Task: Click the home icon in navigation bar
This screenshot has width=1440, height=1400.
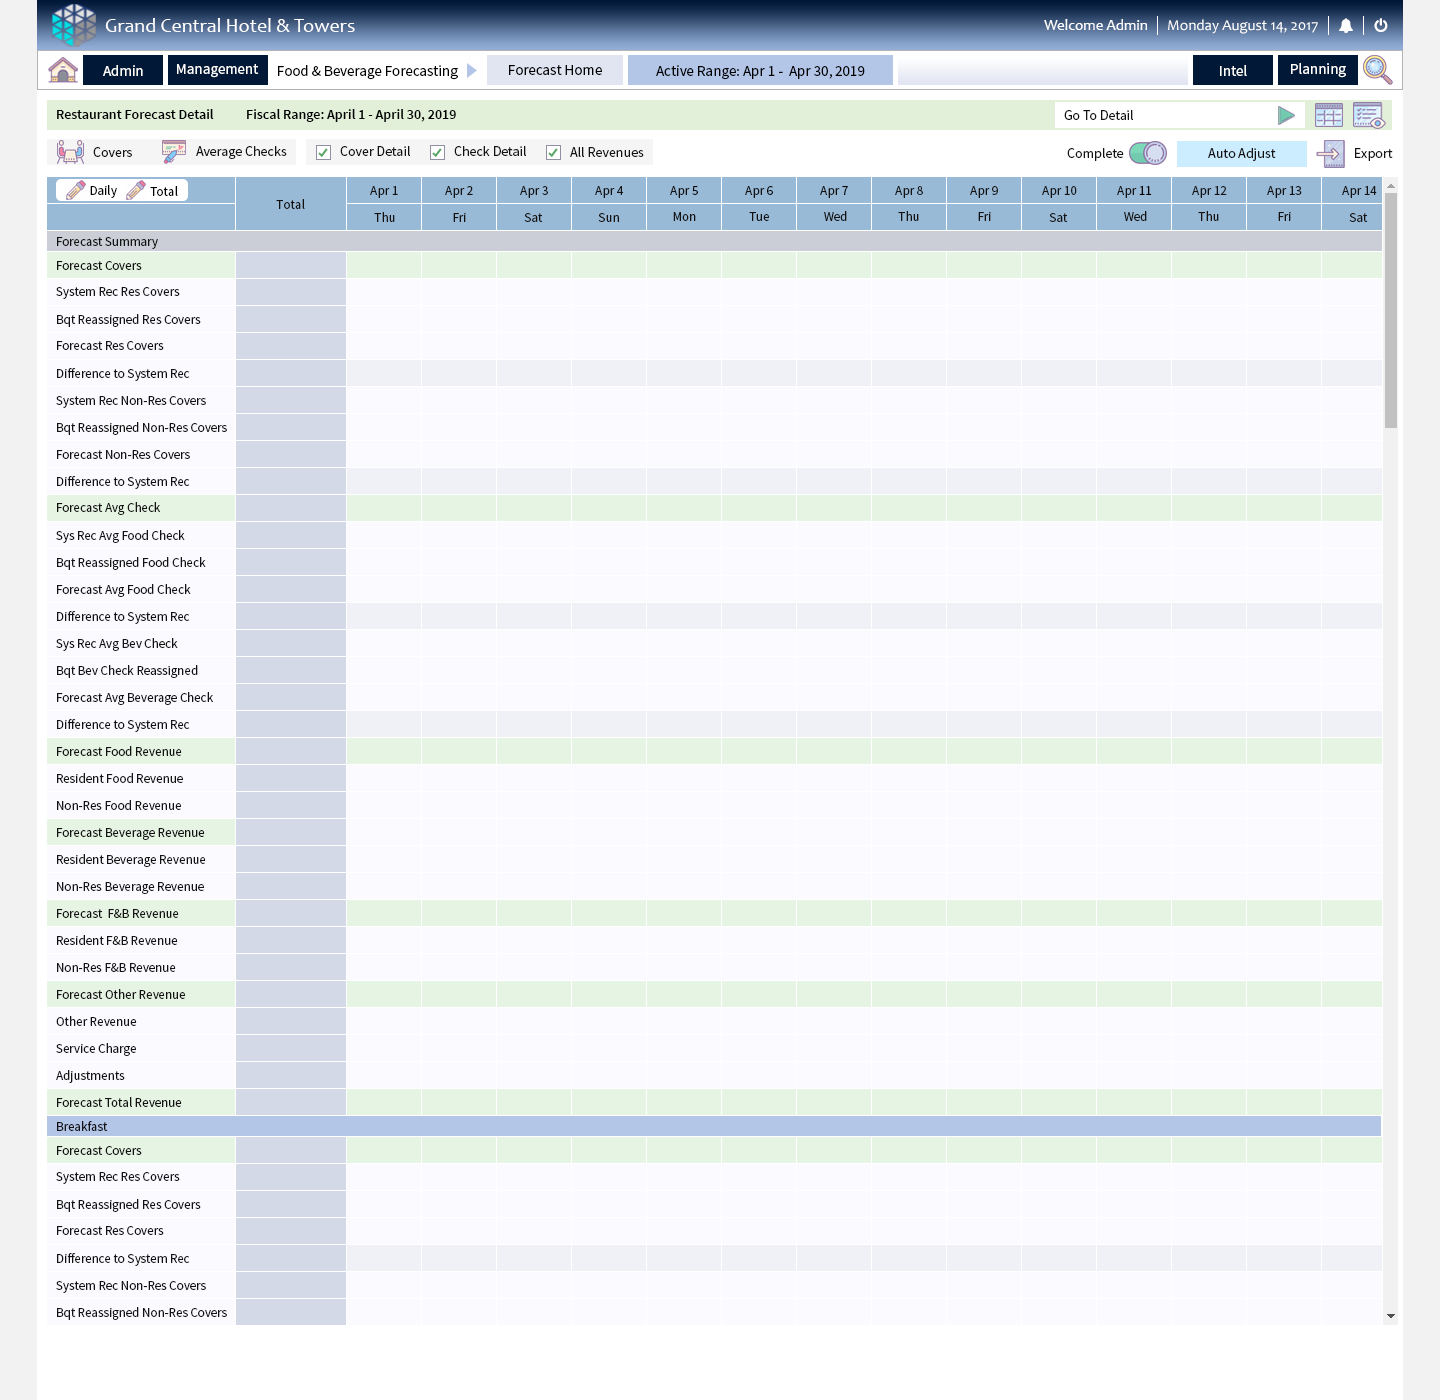Action: click(63, 70)
